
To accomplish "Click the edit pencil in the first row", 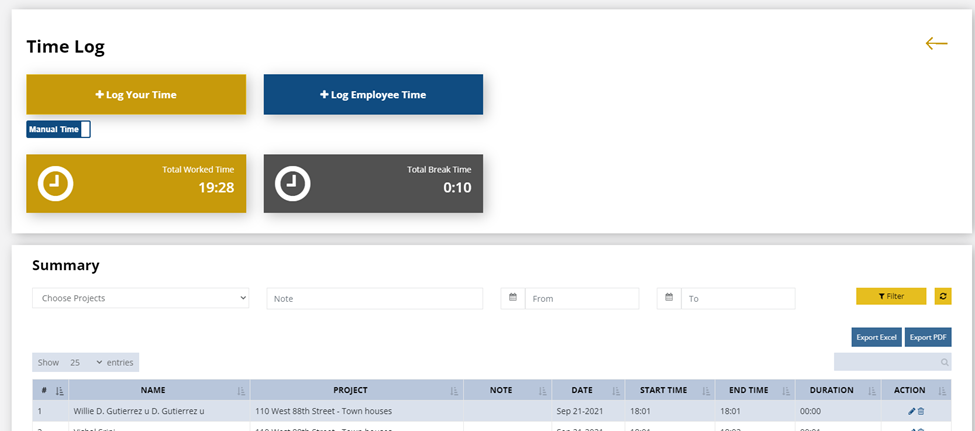I will pyautogui.click(x=911, y=411).
